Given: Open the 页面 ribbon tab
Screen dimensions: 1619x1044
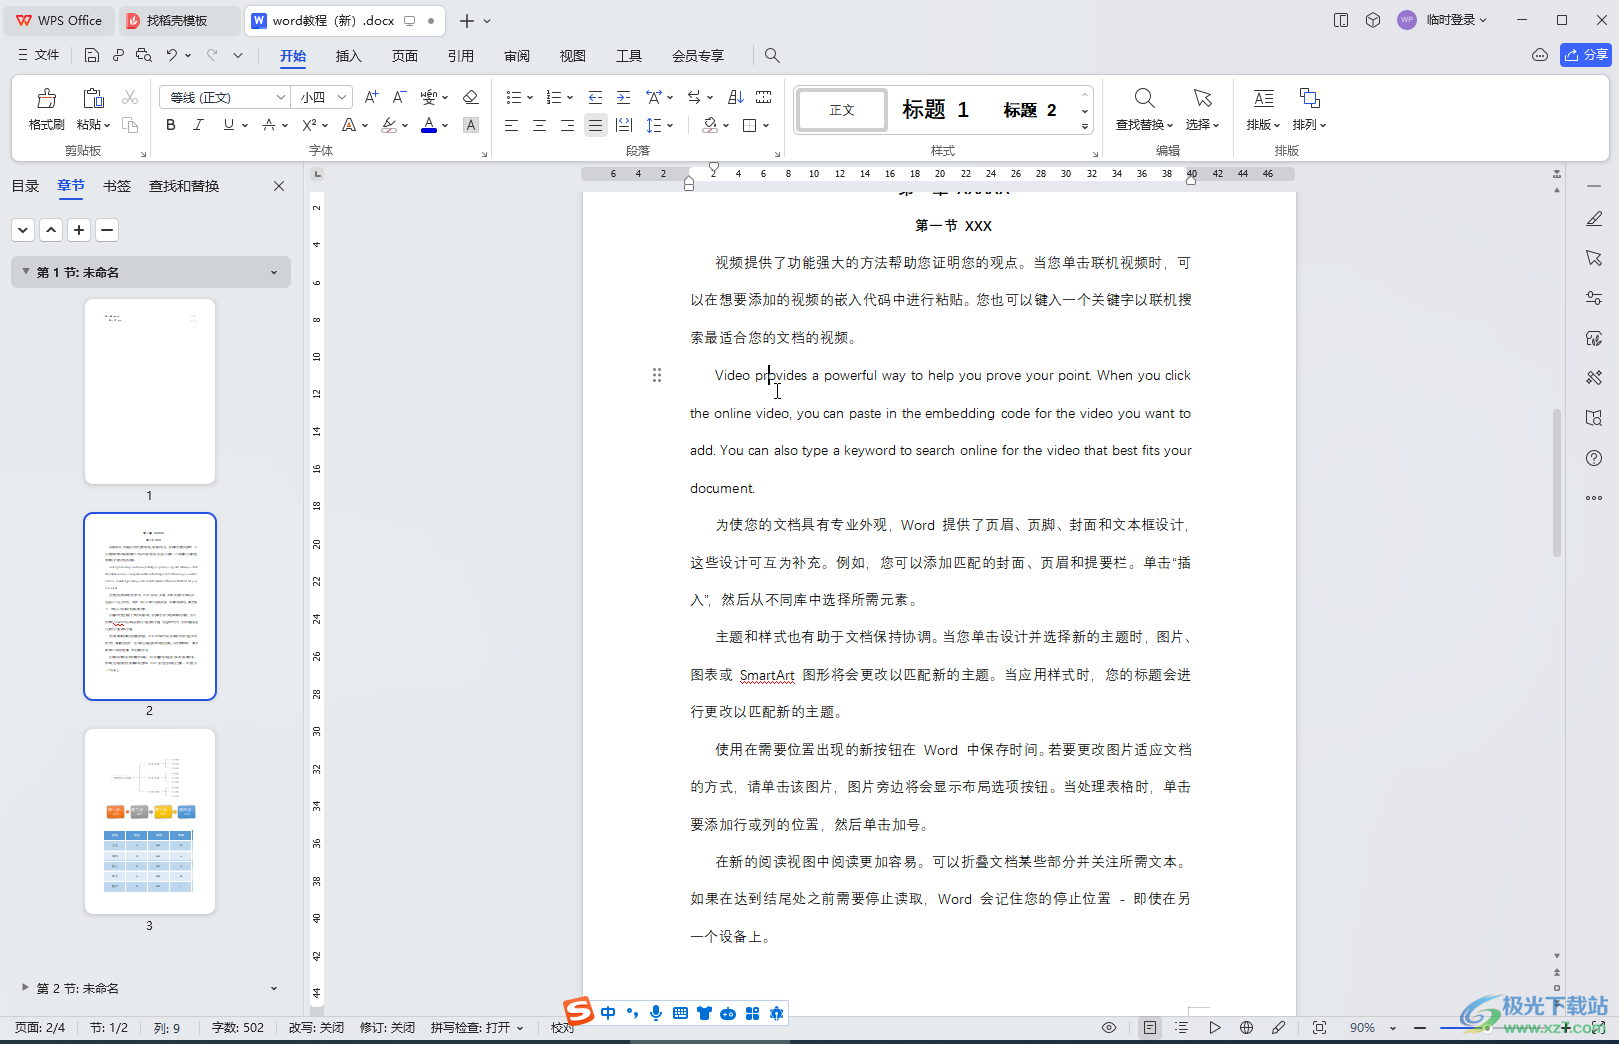Looking at the screenshot, I should pos(404,56).
